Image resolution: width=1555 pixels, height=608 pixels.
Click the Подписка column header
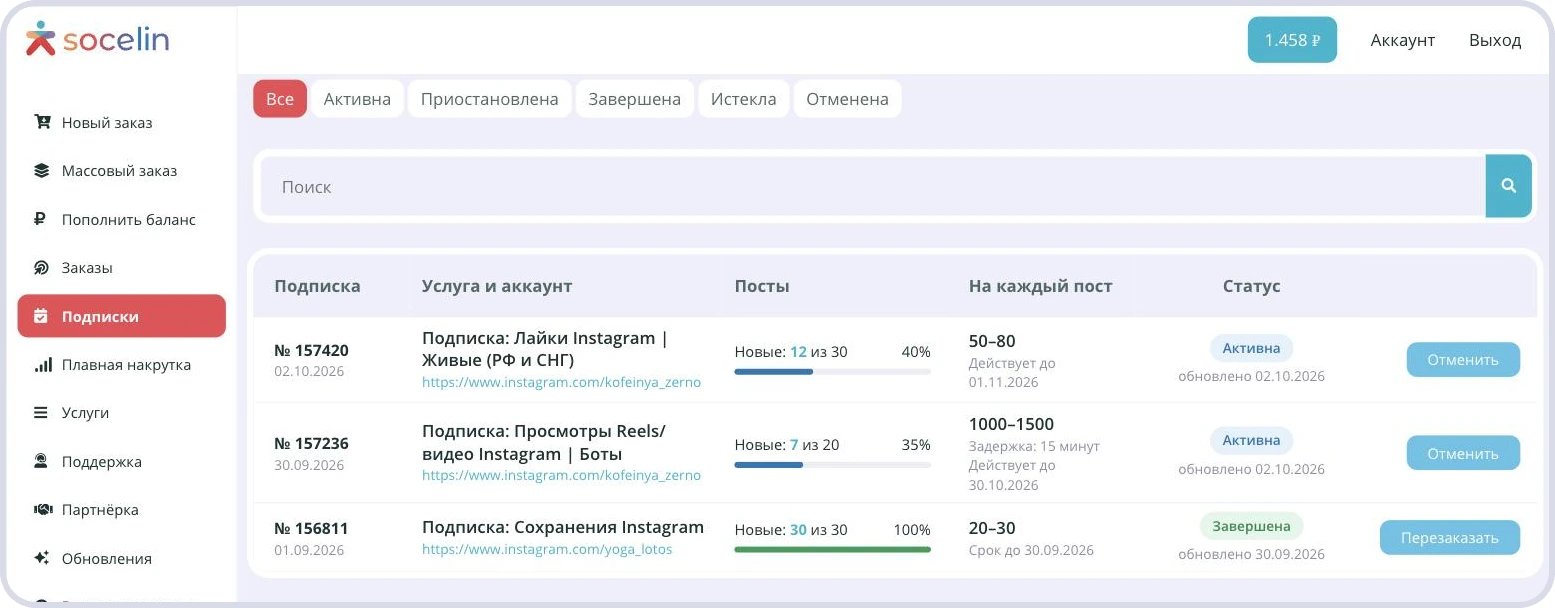pos(317,286)
